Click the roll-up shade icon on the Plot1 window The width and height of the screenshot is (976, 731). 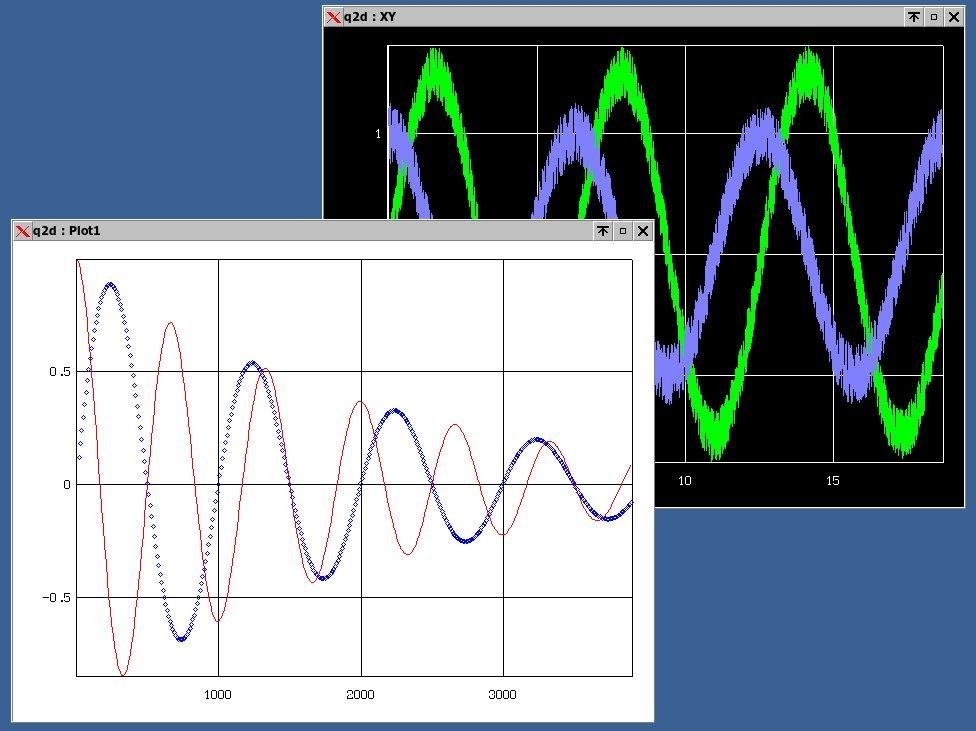(602, 231)
